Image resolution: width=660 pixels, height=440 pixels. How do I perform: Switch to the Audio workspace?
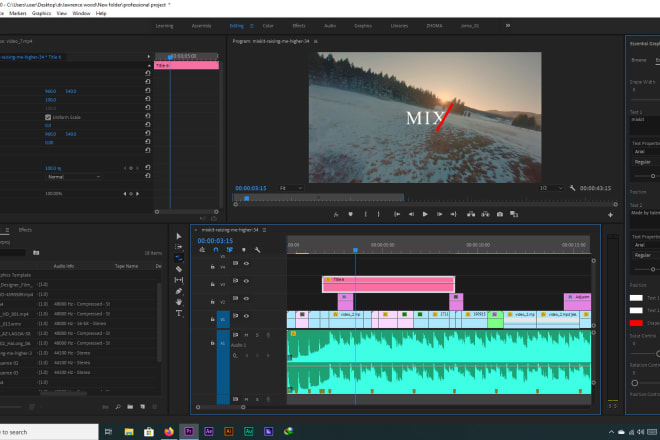tap(330, 26)
